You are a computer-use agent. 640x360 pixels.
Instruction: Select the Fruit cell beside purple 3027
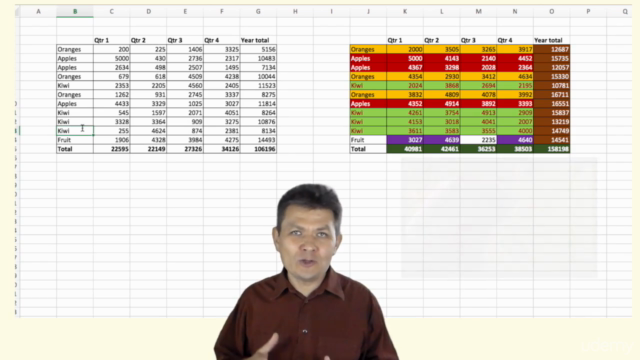point(368,140)
